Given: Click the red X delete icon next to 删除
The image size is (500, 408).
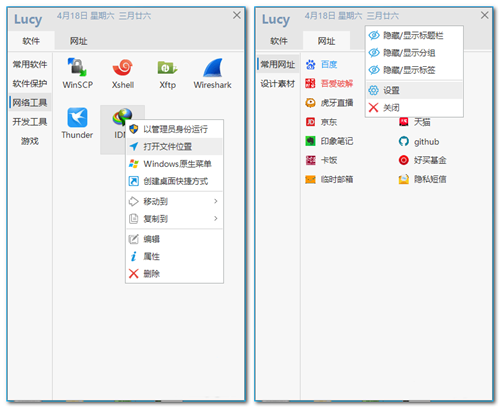Looking at the screenshot, I should tap(134, 274).
